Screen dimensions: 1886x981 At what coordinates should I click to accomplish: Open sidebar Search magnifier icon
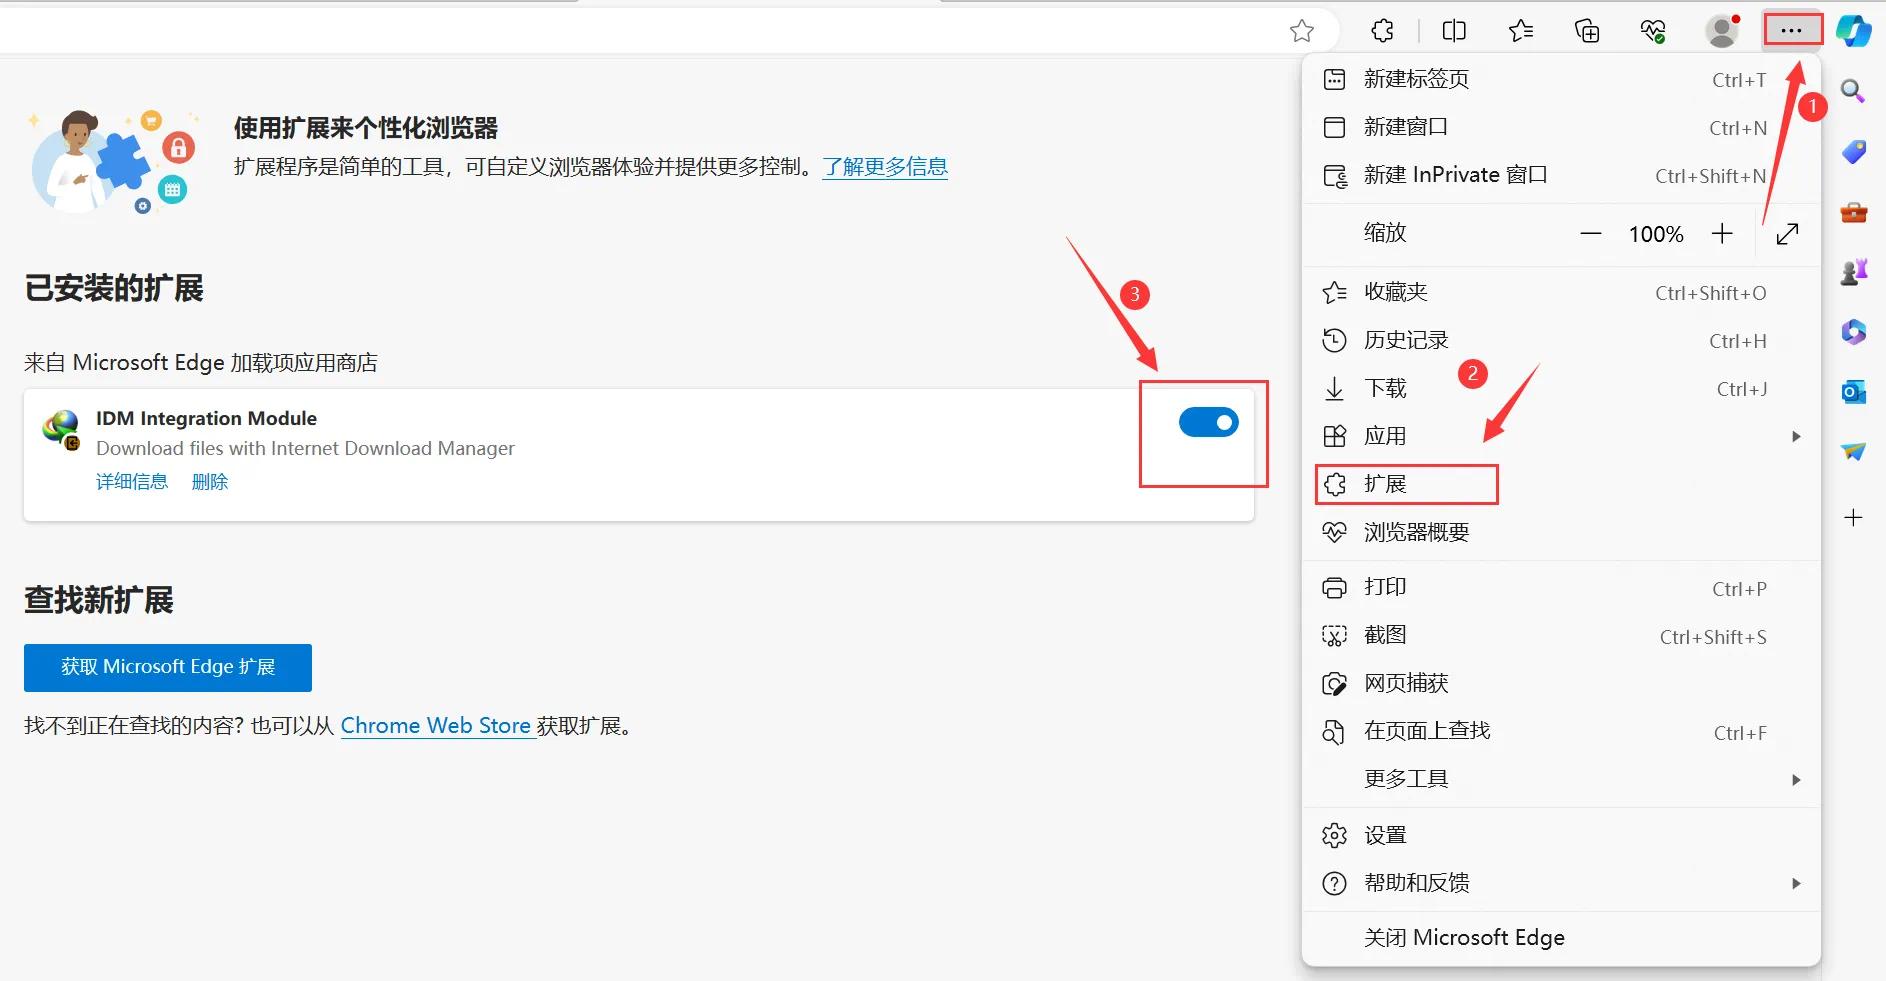pos(1853,92)
